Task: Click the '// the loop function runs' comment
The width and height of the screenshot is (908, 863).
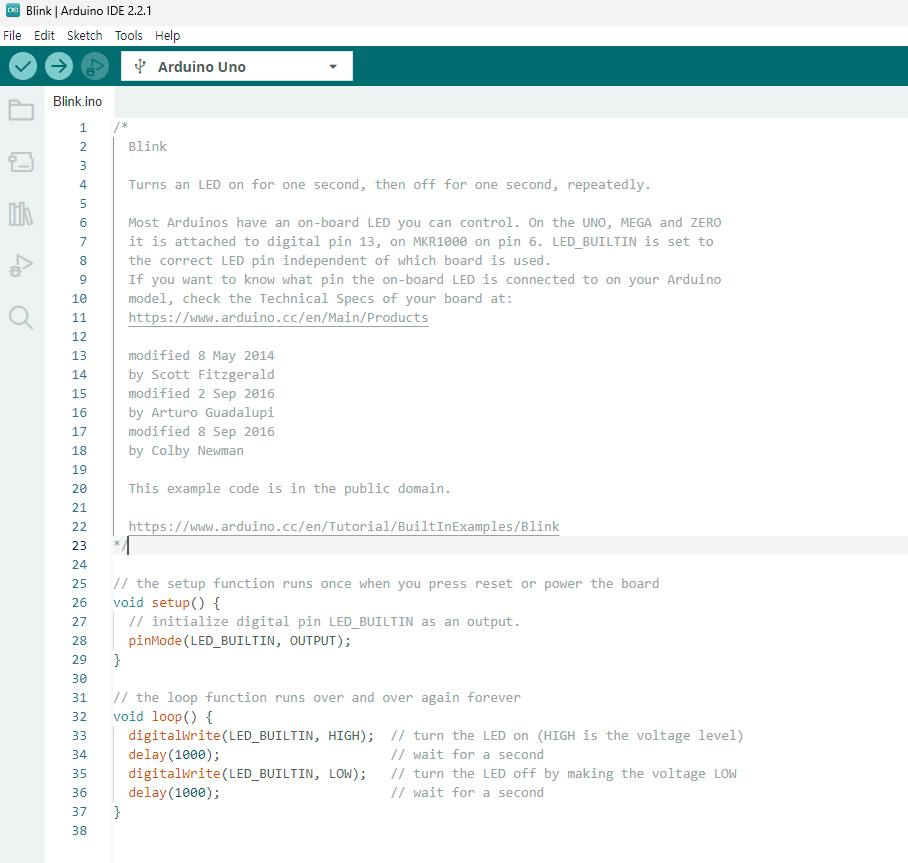Action: coord(317,698)
